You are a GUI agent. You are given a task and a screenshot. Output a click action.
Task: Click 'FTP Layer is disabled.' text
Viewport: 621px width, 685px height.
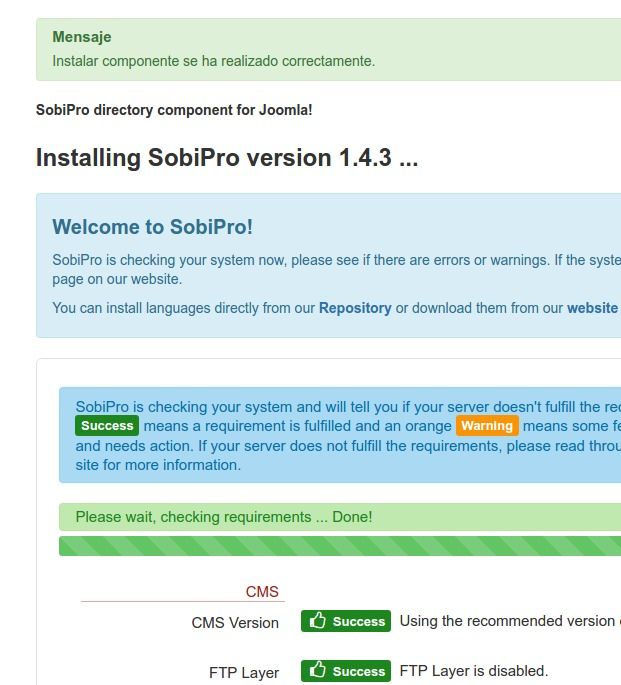click(473, 671)
